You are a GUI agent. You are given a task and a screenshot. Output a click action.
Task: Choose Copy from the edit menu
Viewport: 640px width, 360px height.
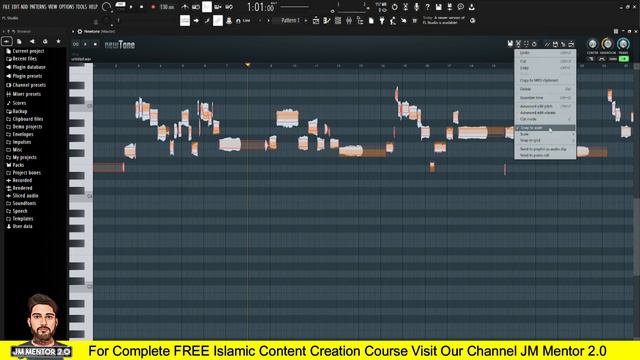pos(545,68)
